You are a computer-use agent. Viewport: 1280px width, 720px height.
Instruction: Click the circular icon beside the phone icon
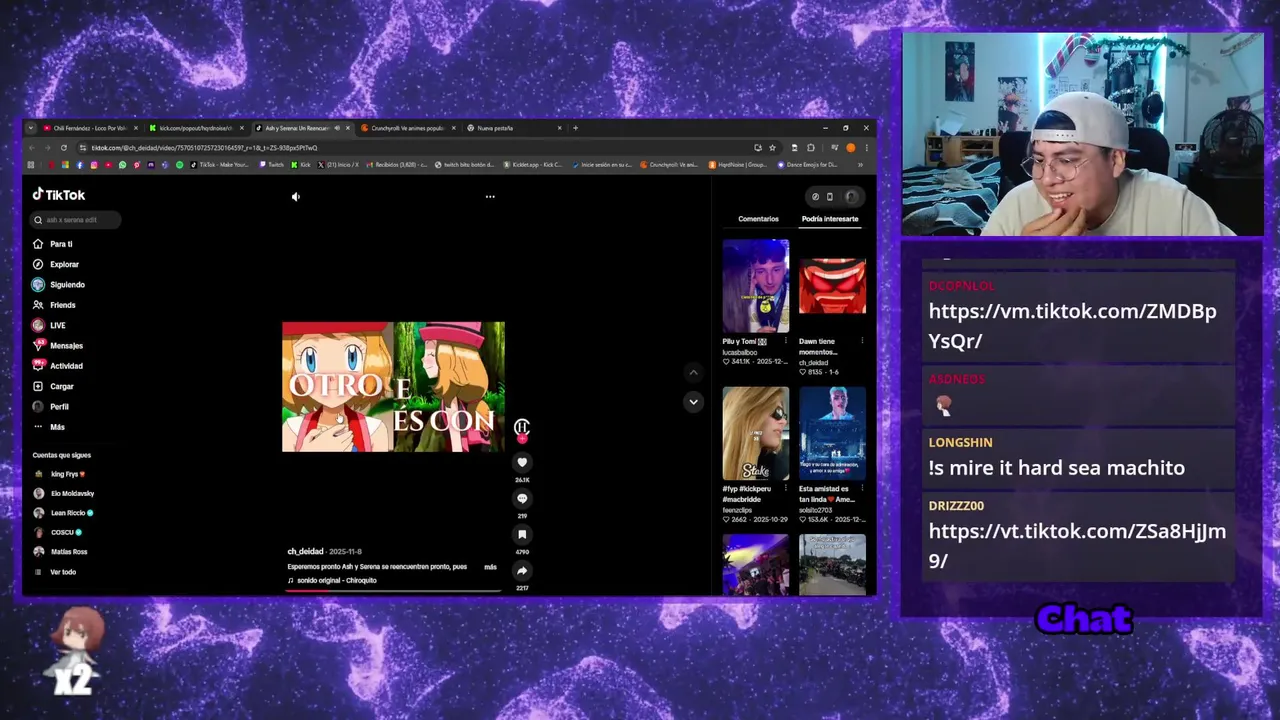pos(815,197)
